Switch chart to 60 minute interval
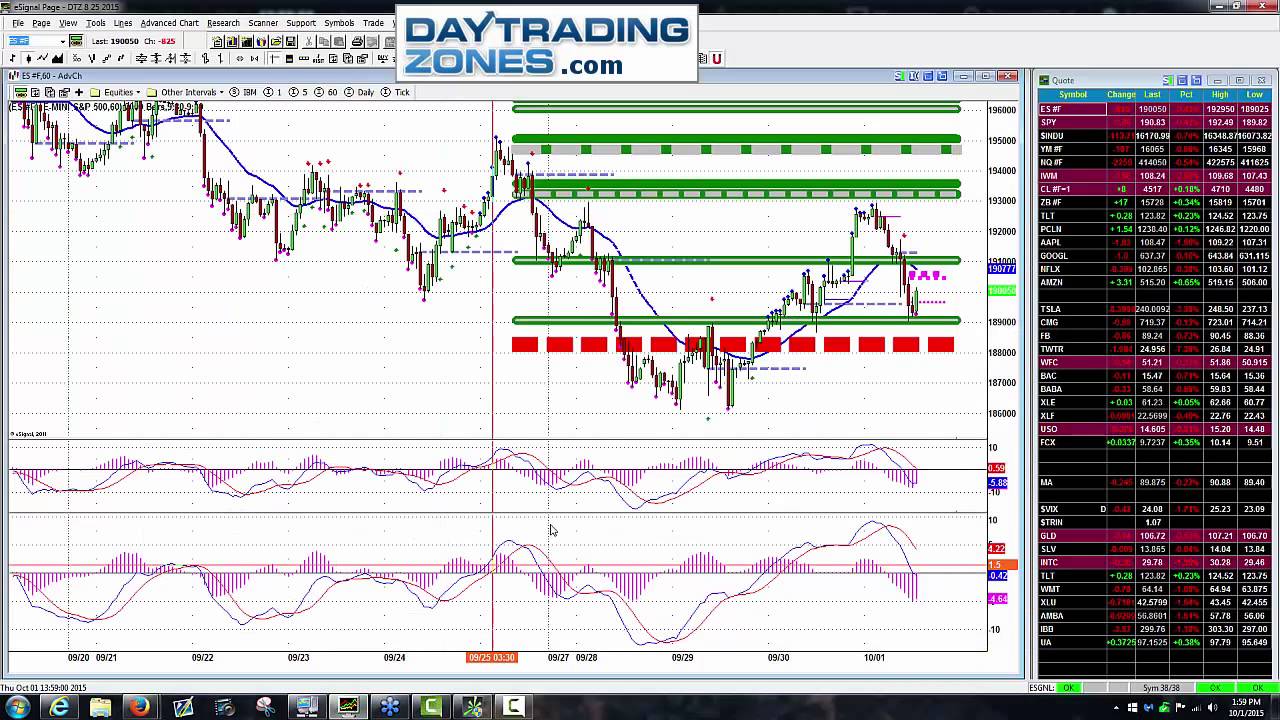1280x720 pixels. pyautogui.click(x=326, y=92)
